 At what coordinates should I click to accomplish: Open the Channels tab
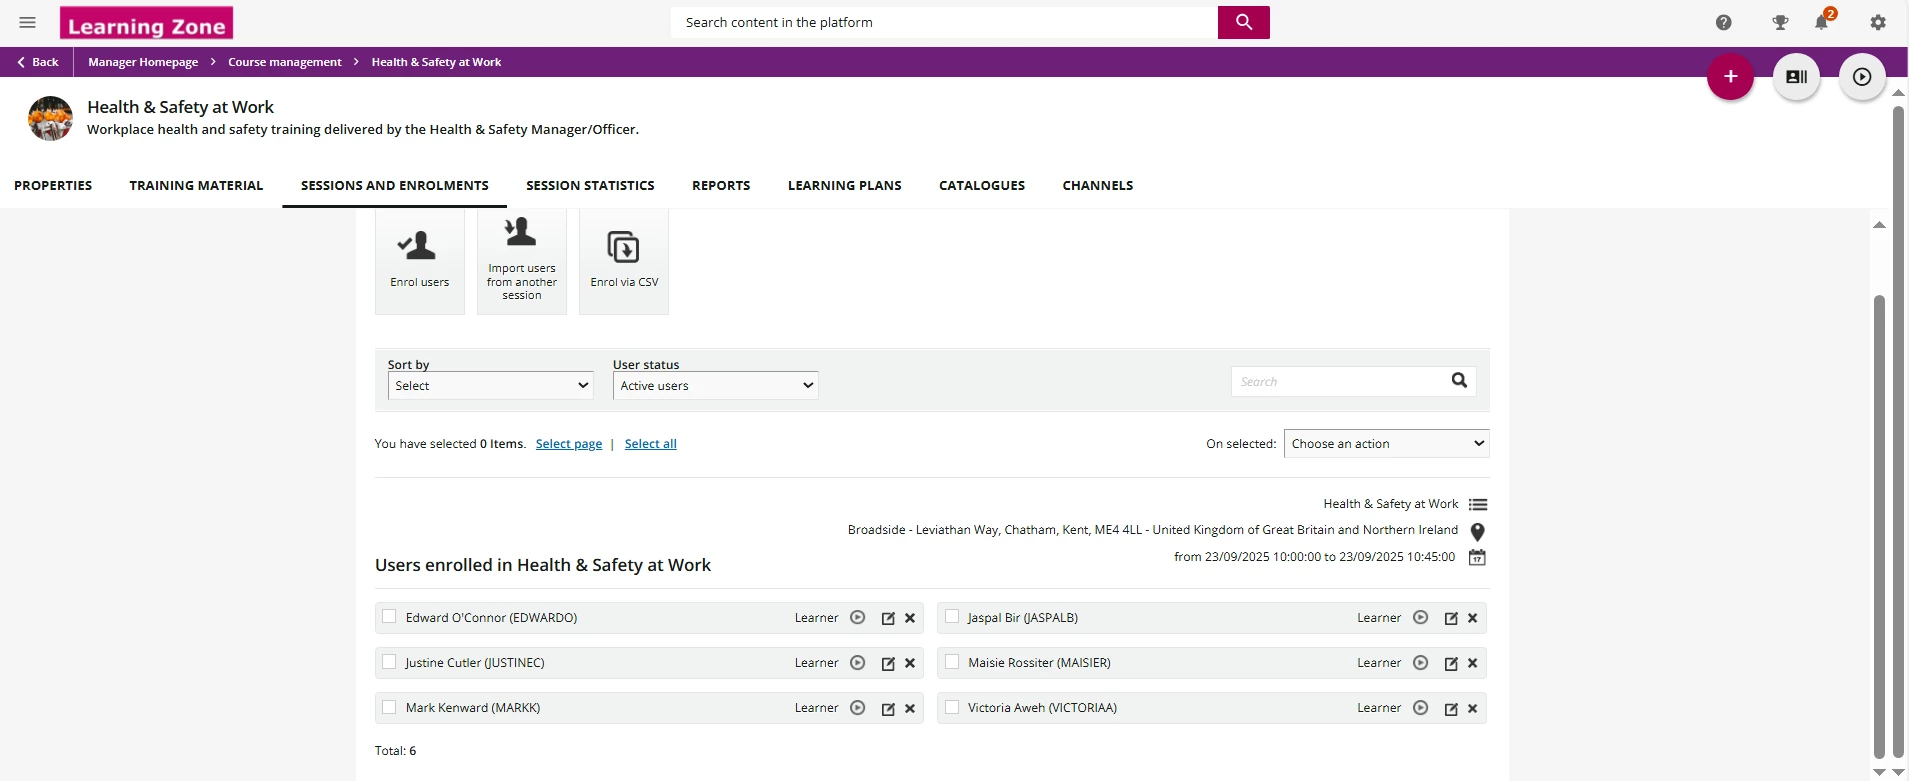(1098, 186)
